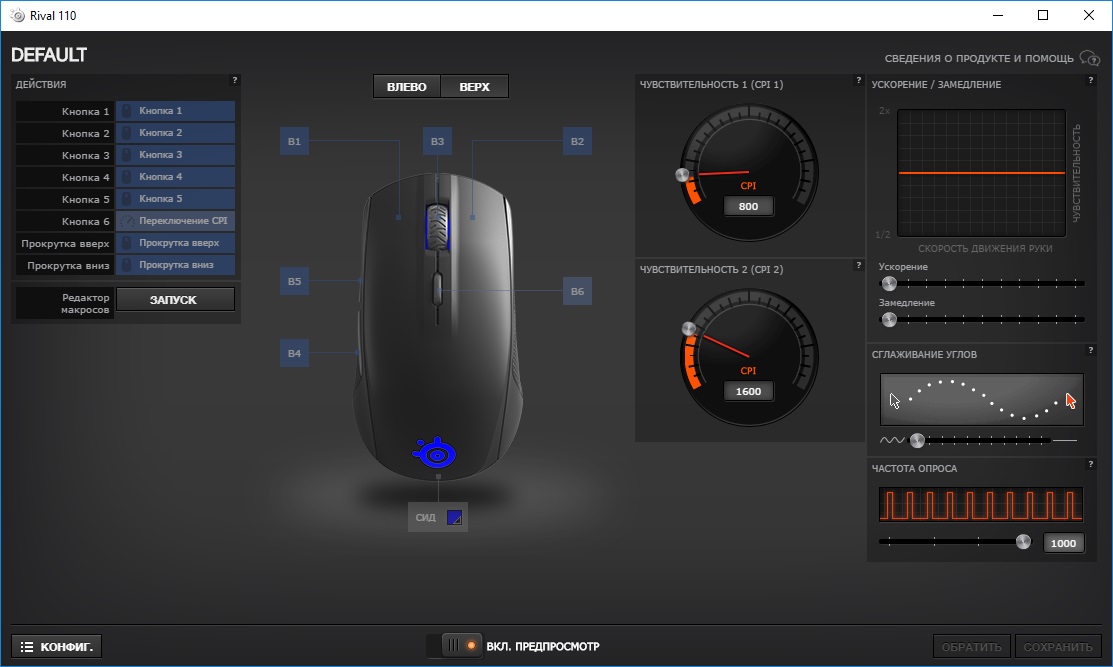Screen dimensions: 1113x667
Task: Click the ОБРАТИТЬ revert button
Action: [x=972, y=646]
